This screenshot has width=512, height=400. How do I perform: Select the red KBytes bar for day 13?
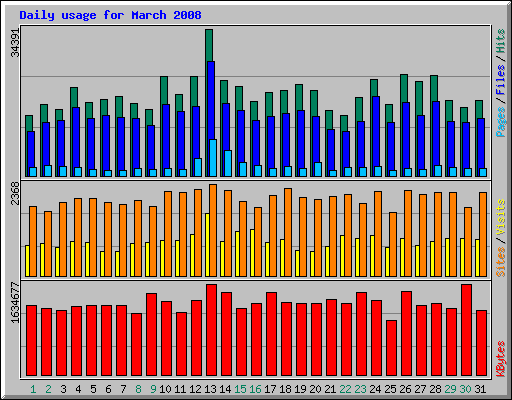click(211, 330)
